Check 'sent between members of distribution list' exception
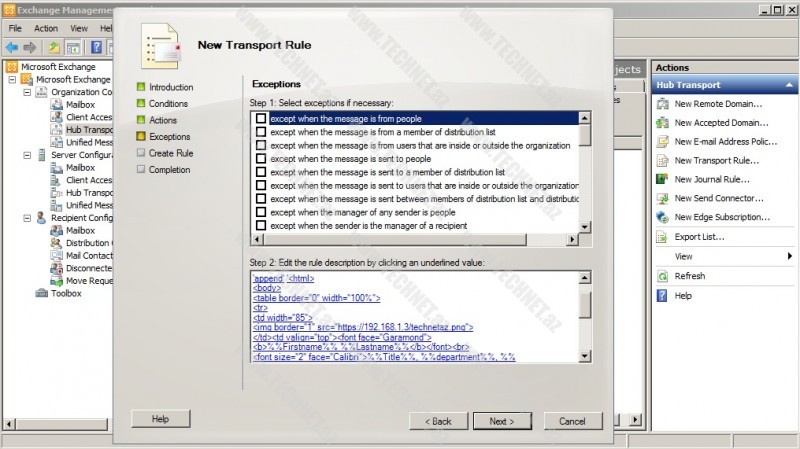This screenshot has width=800, height=449. 261,198
